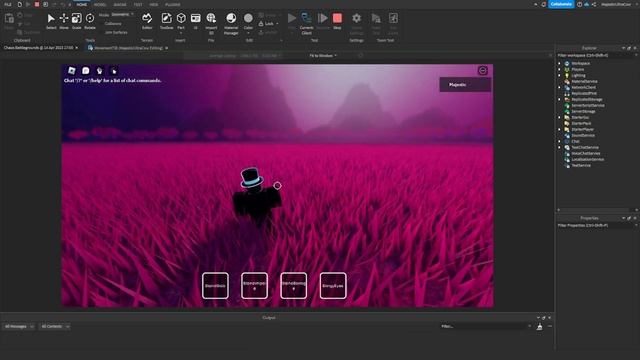Activate the Move tool
This screenshot has height=360, width=640.
click(x=64, y=21)
